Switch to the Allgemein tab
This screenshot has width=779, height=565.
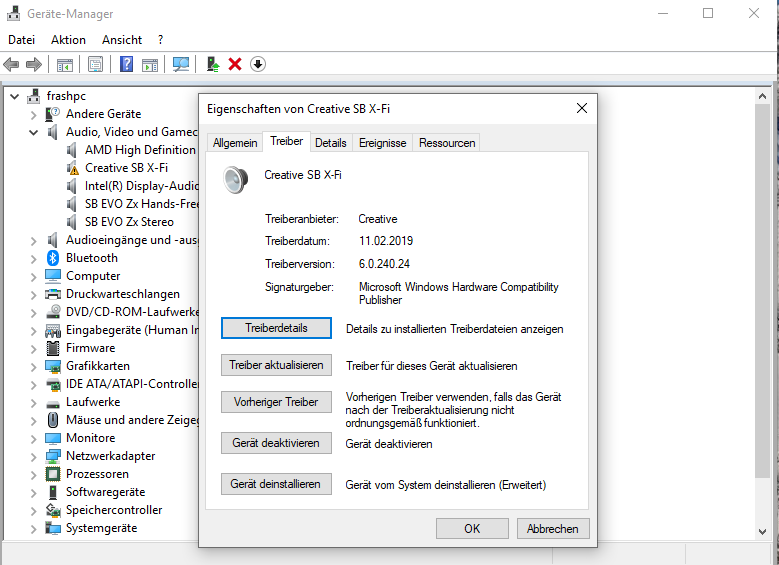(235, 143)
